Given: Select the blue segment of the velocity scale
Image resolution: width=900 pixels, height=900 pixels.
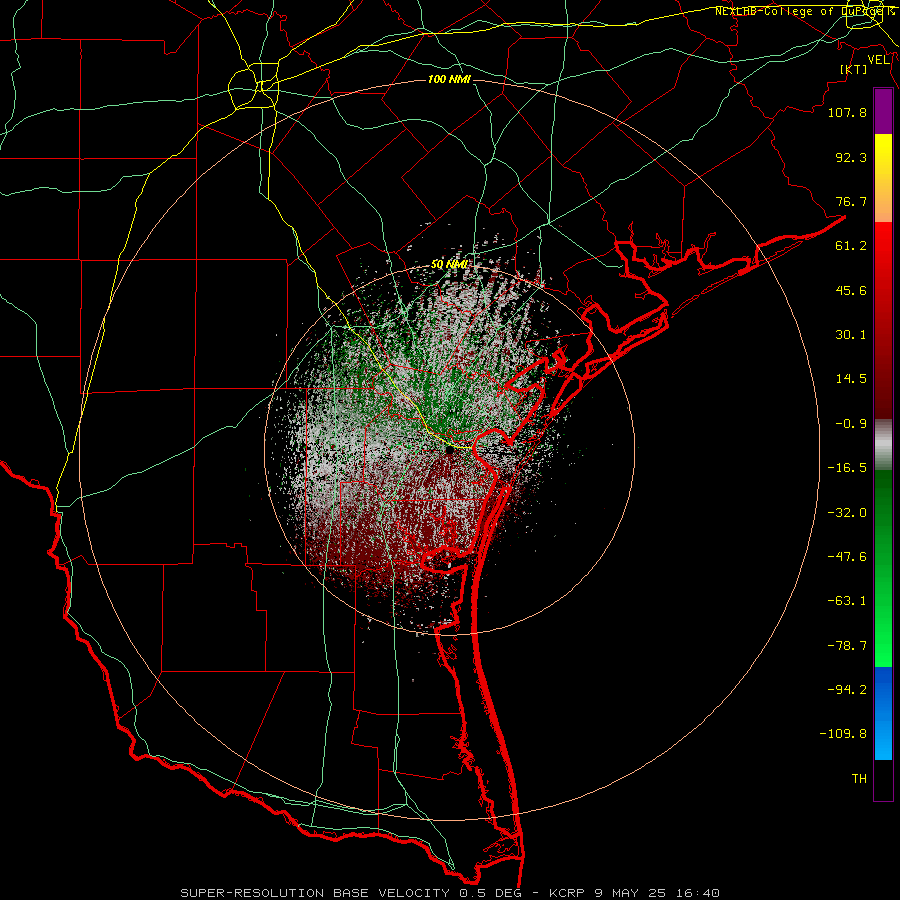Looking at the screenshot, I should point(883,713).
